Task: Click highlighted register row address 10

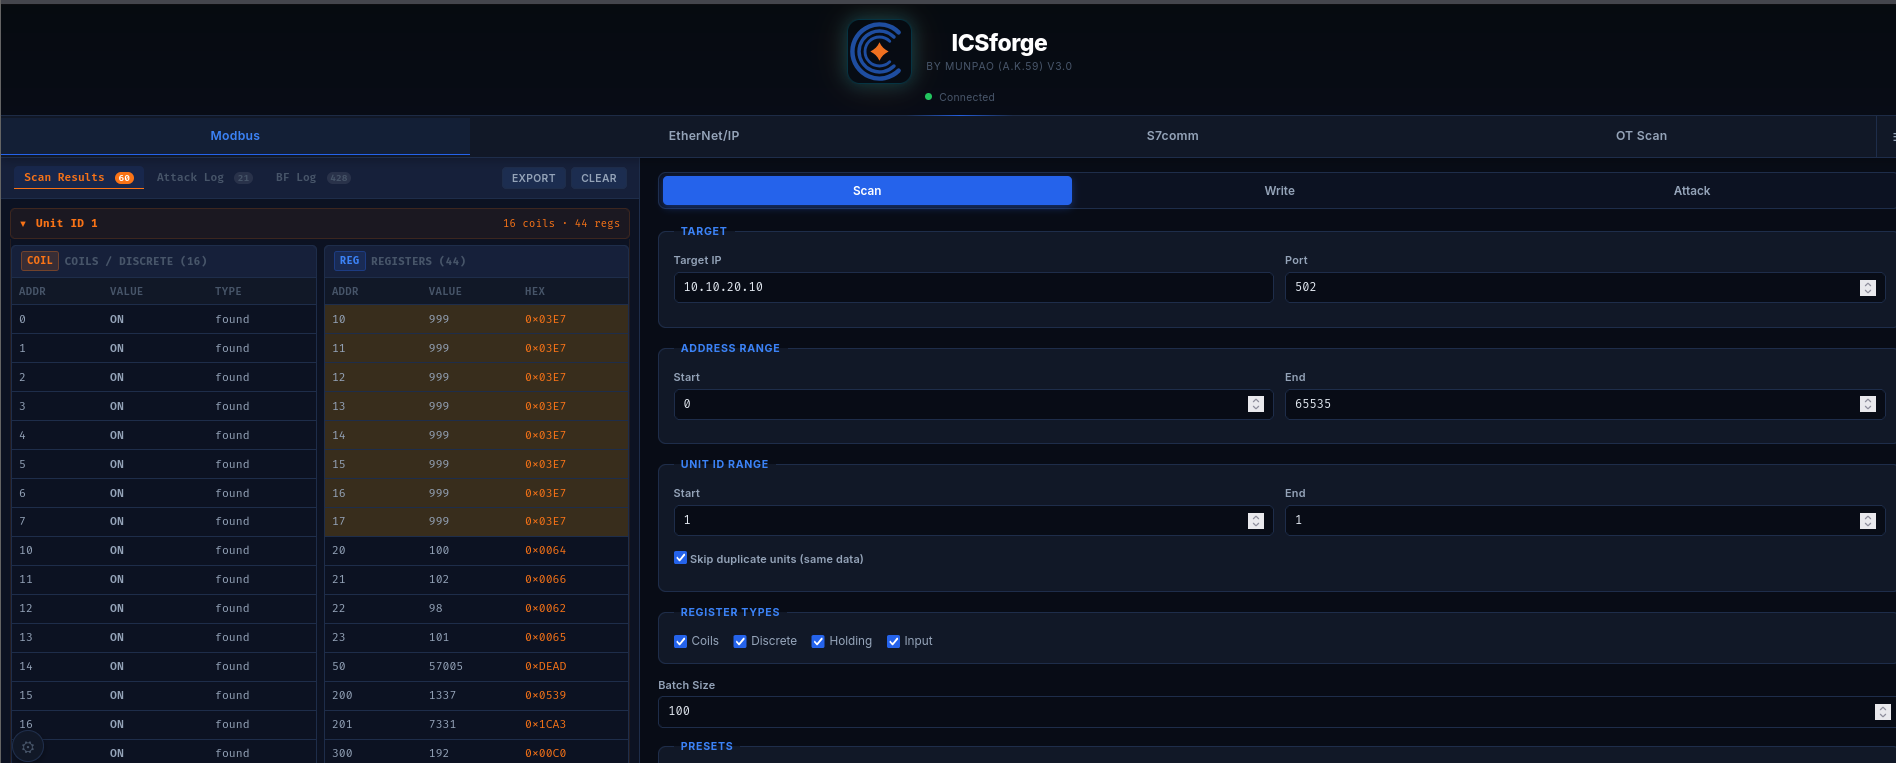Action: pos(339,319)
